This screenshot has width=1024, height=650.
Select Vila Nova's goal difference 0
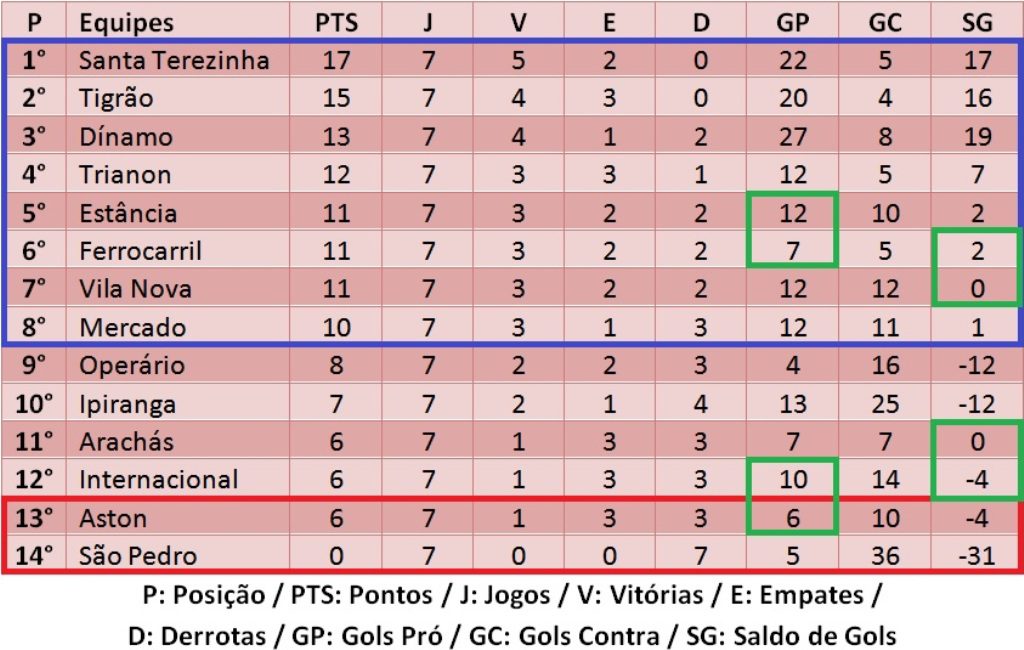977,289
